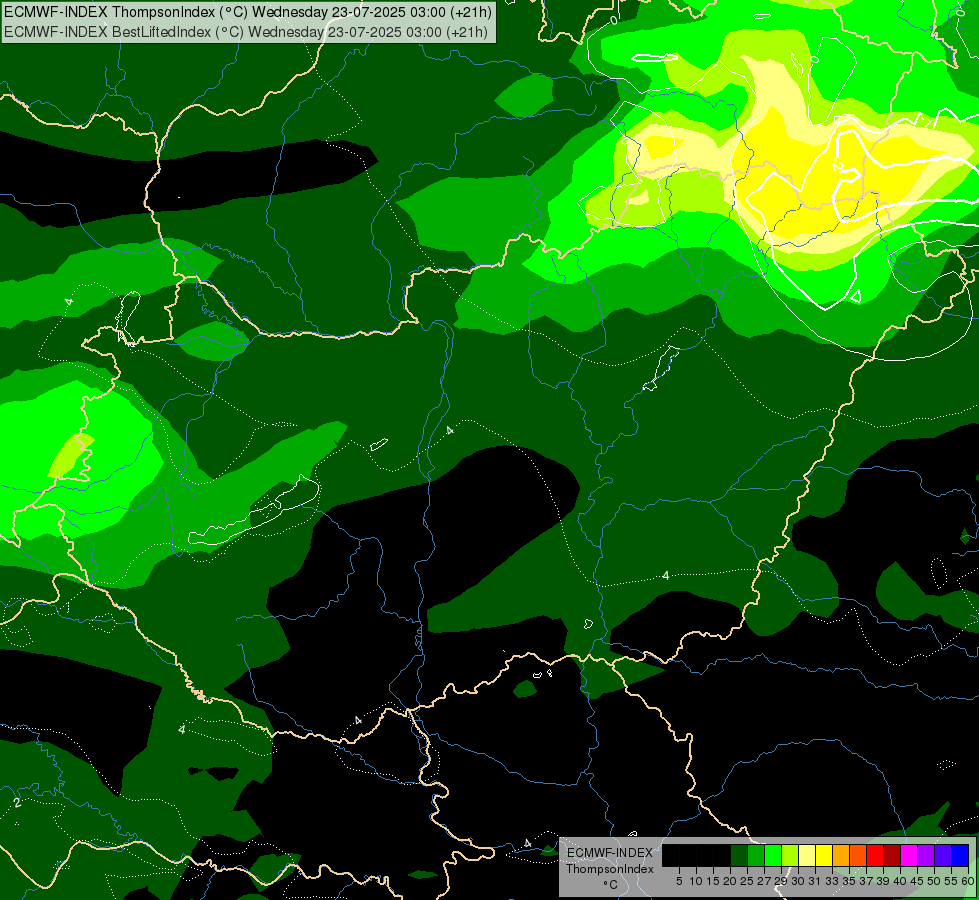979x900 pixels.
Task: Click the legend value 37
Action: [x=867, y=881]
